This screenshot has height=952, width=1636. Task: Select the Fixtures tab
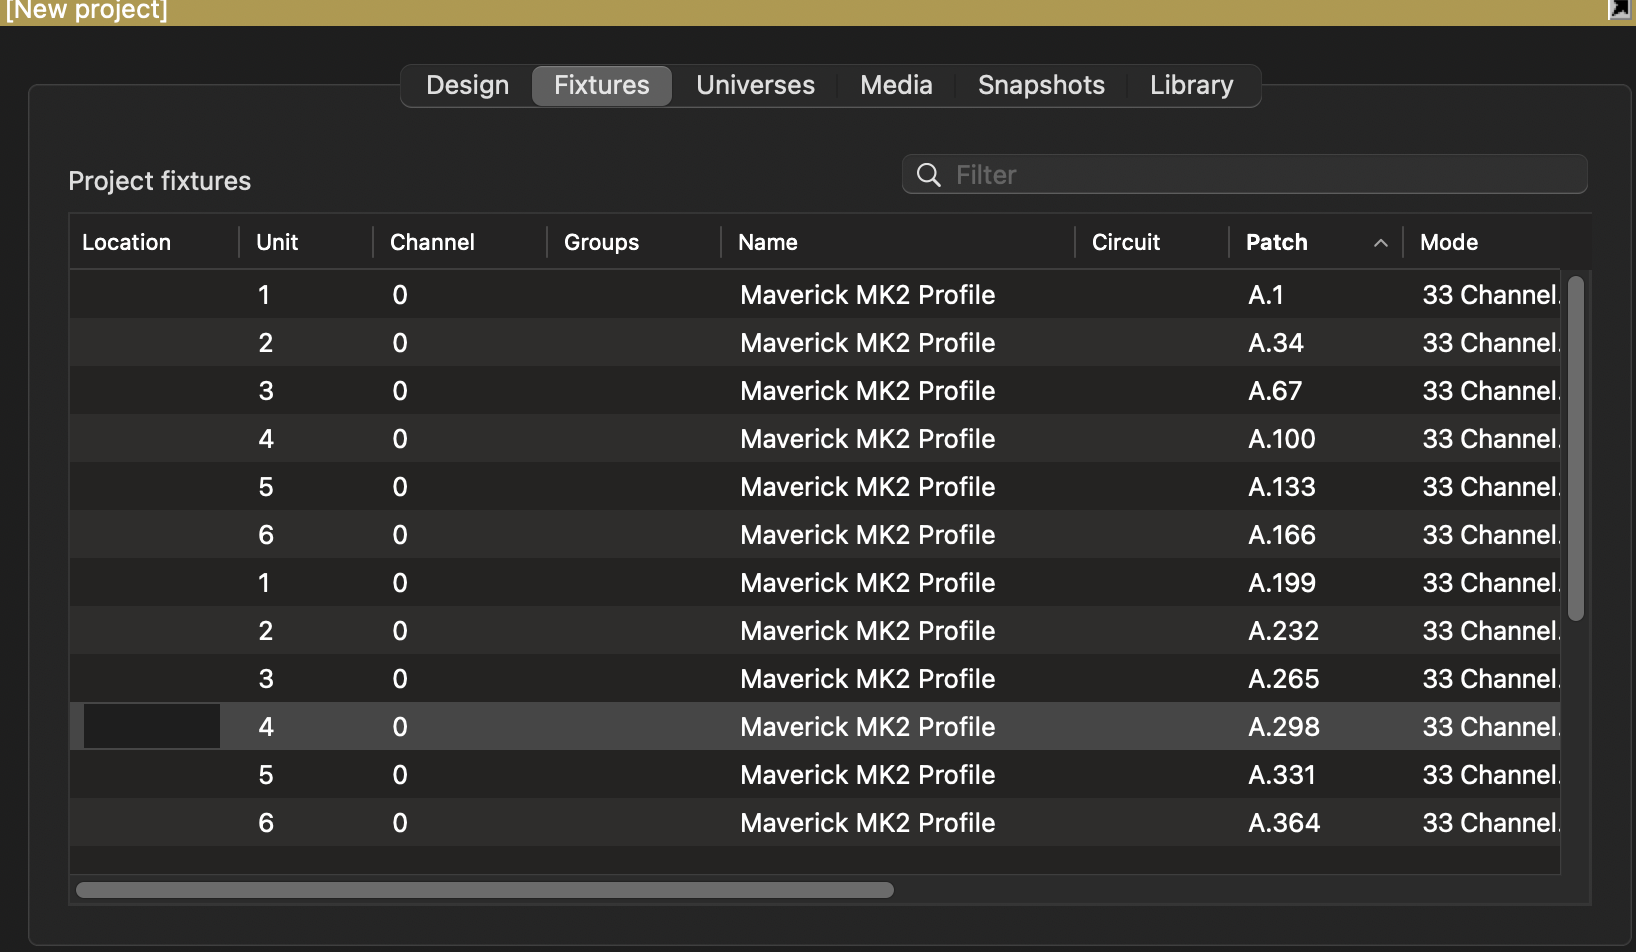(x=601, y=85)
